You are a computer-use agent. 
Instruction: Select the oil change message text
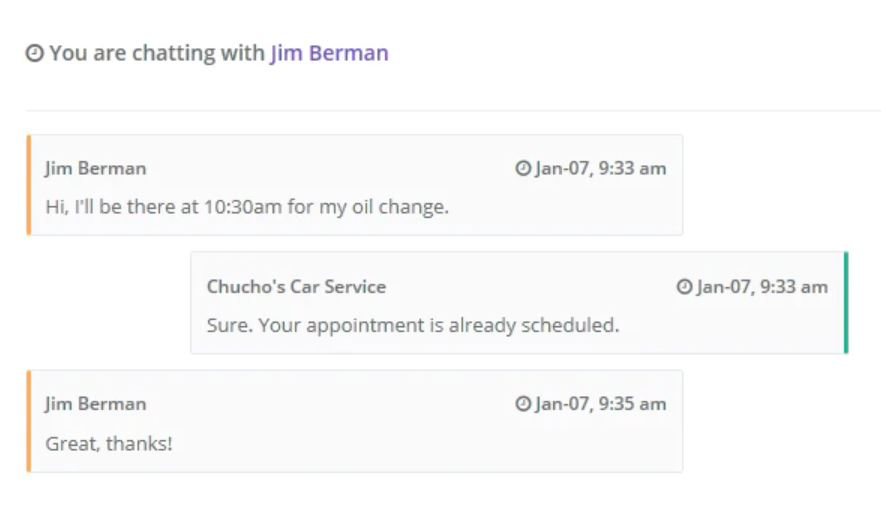tap(247, 207)
